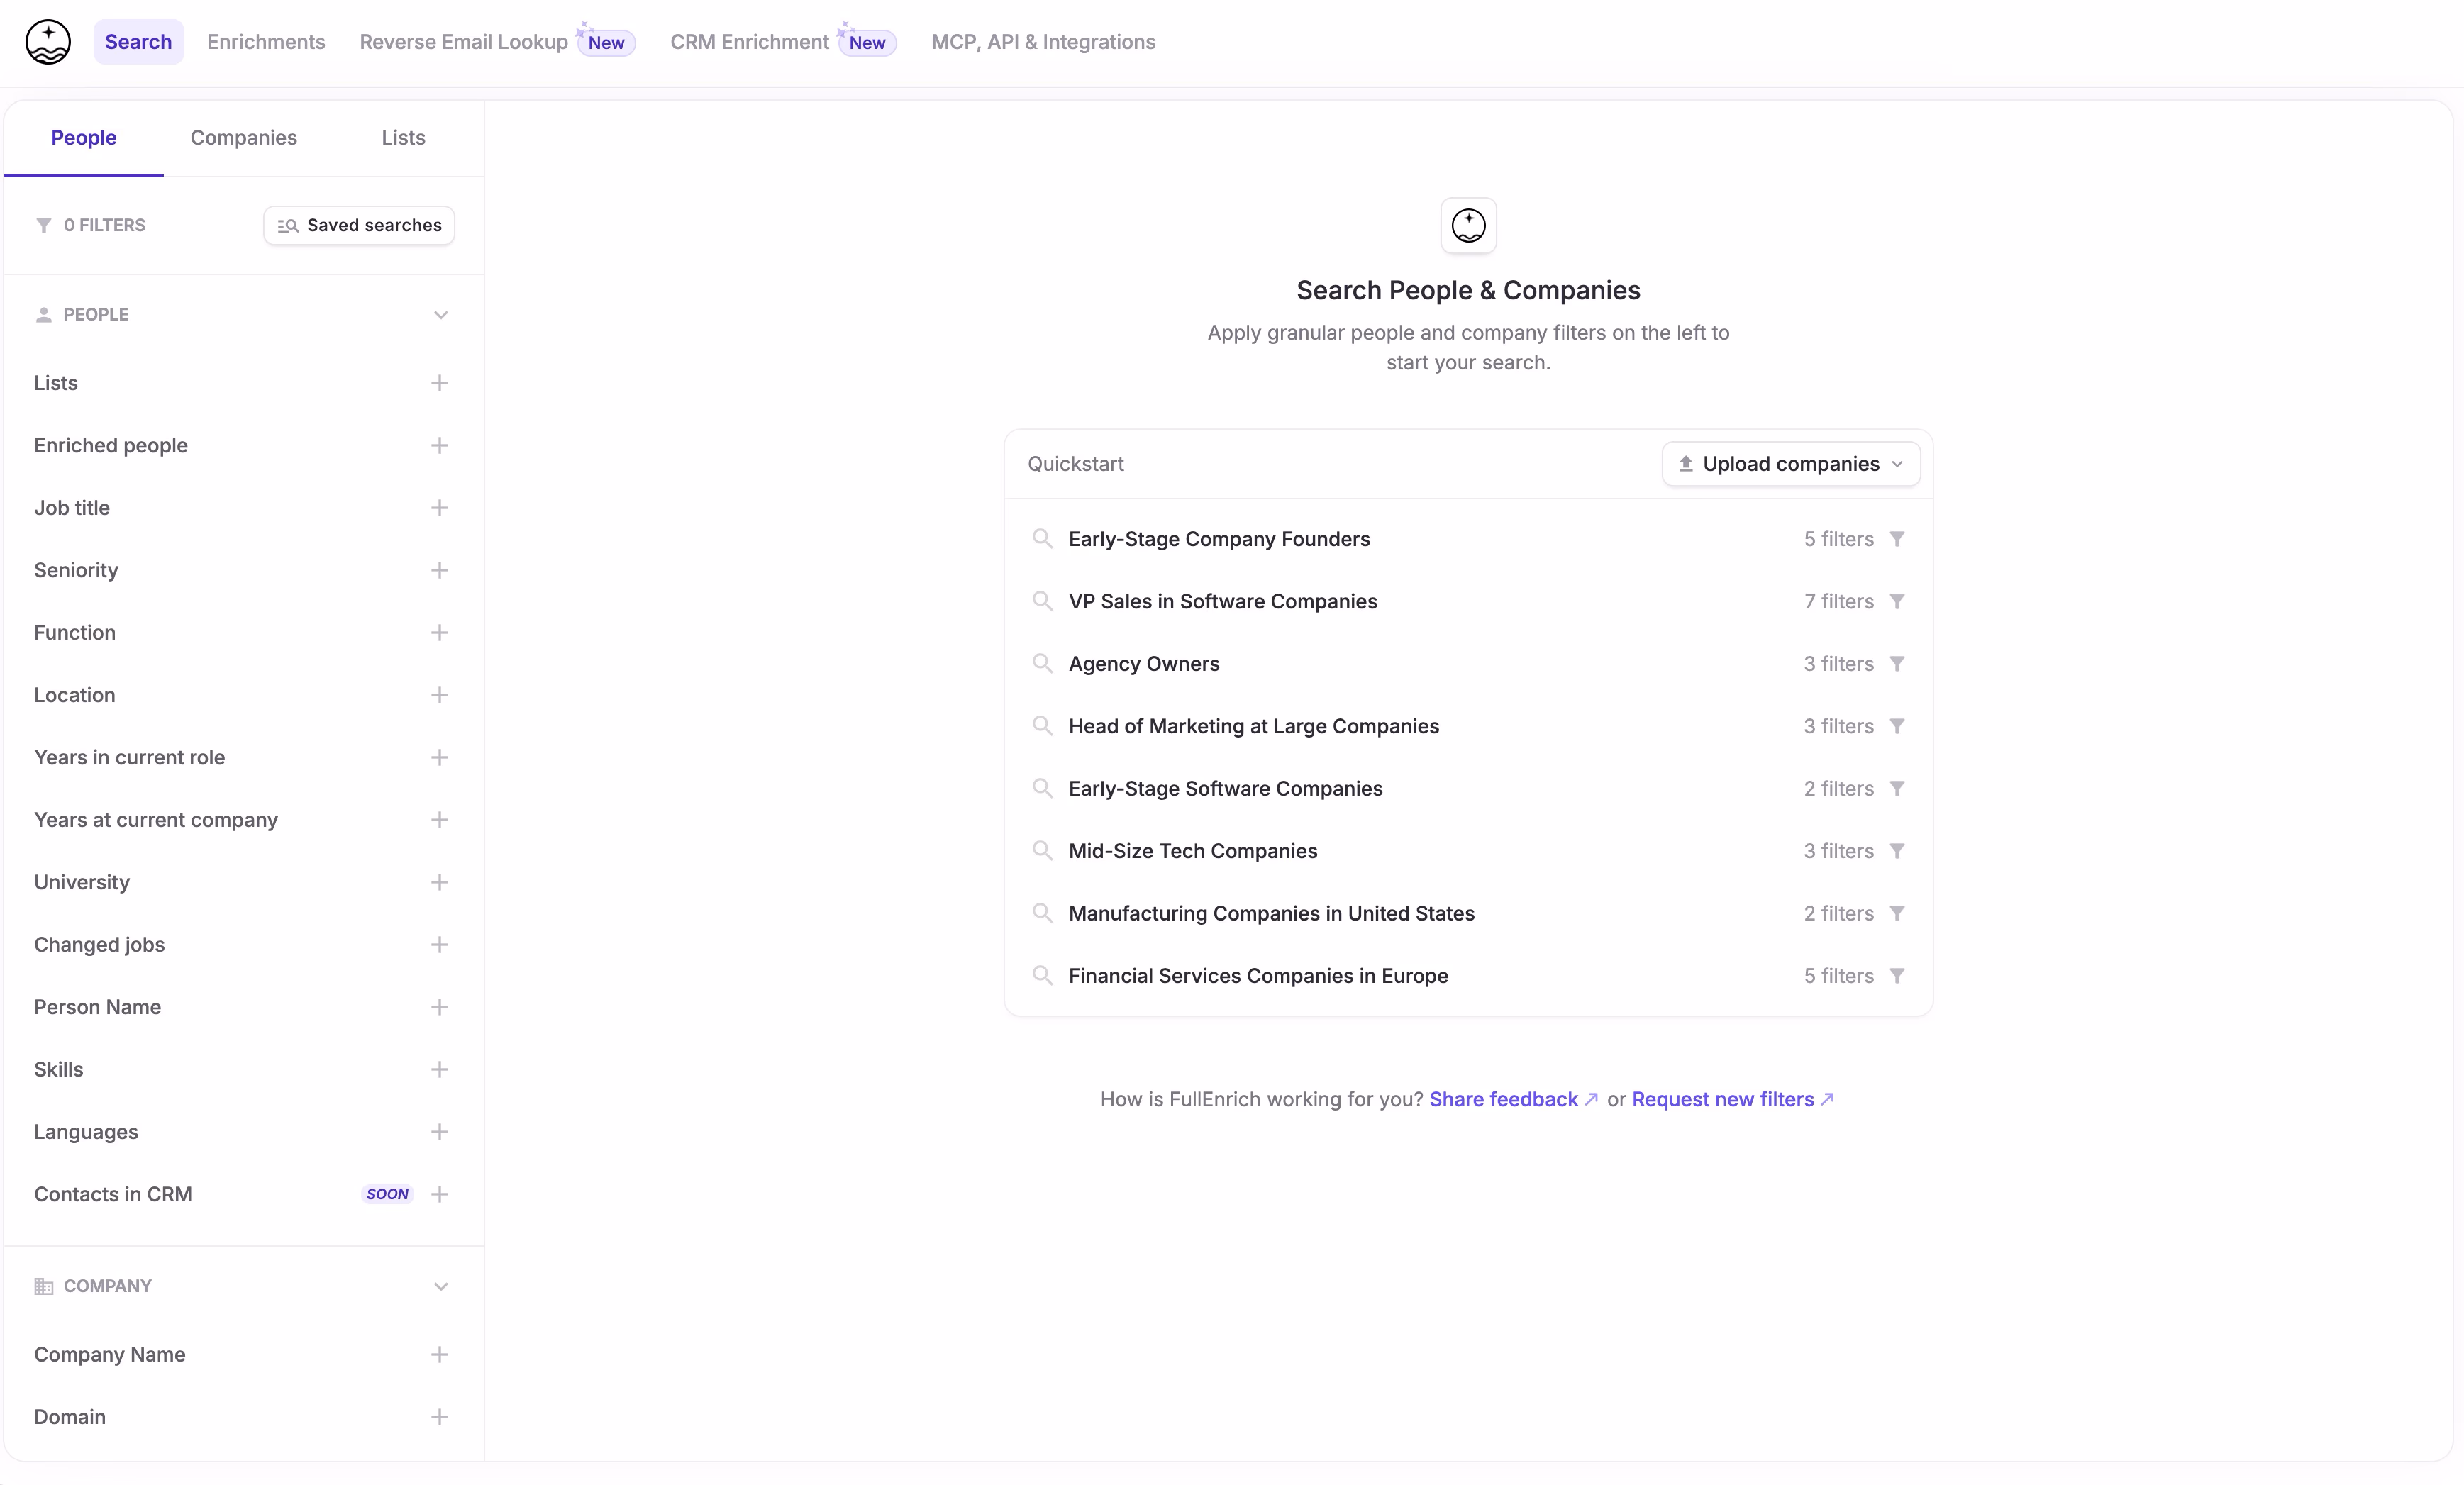Open MCP, API & Integrations page
This screenshot has height=1485, width=2464.
1043,42
